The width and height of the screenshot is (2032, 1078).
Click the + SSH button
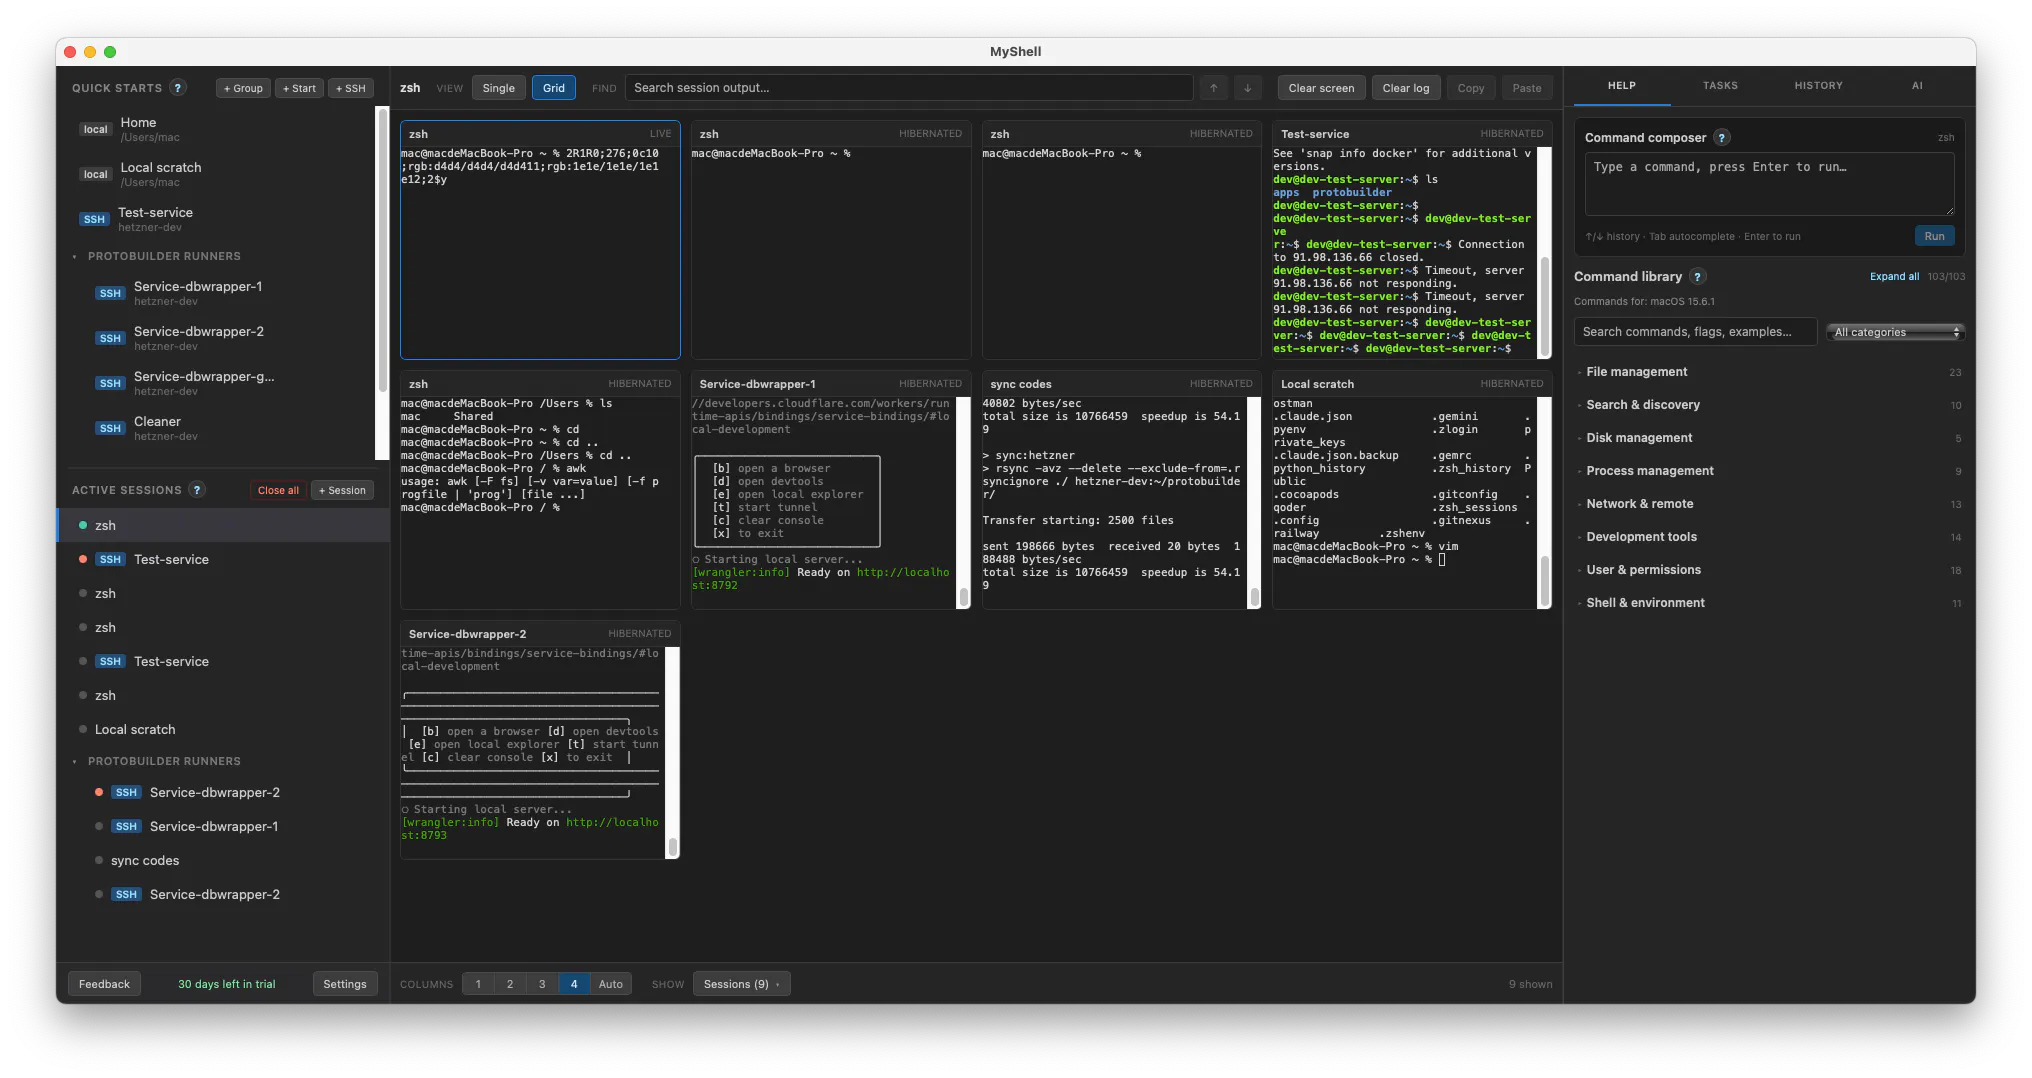tap(351, 88)
